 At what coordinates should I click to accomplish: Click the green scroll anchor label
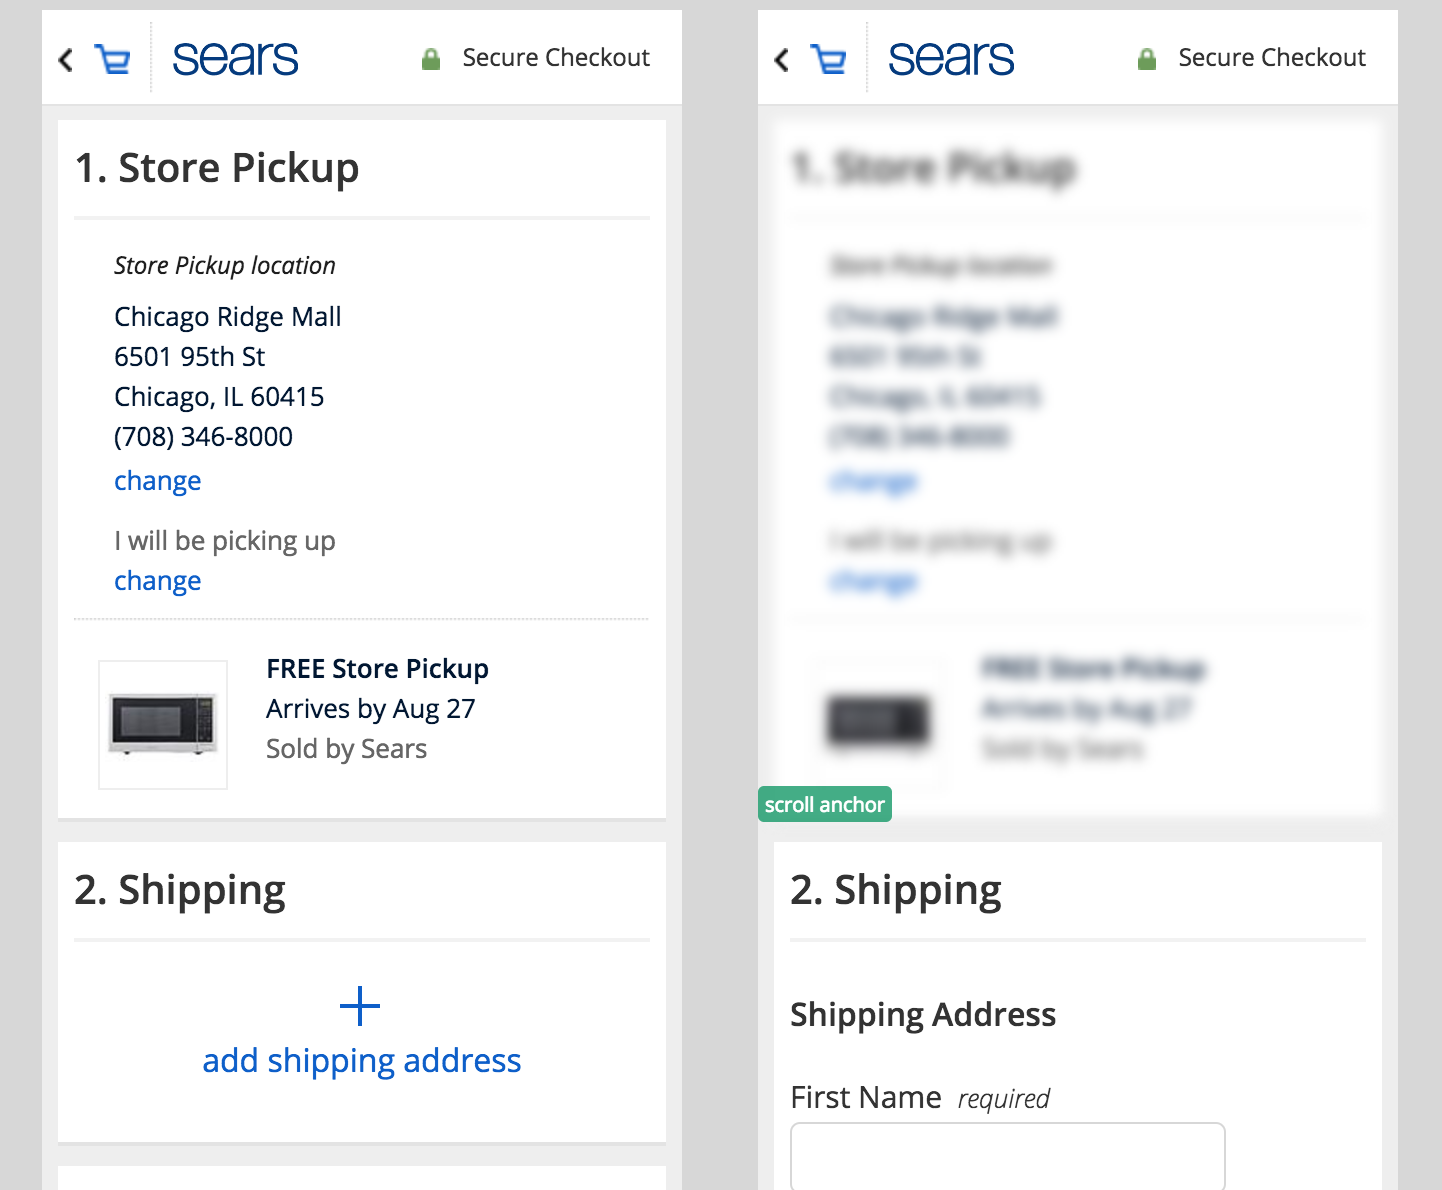825,804
